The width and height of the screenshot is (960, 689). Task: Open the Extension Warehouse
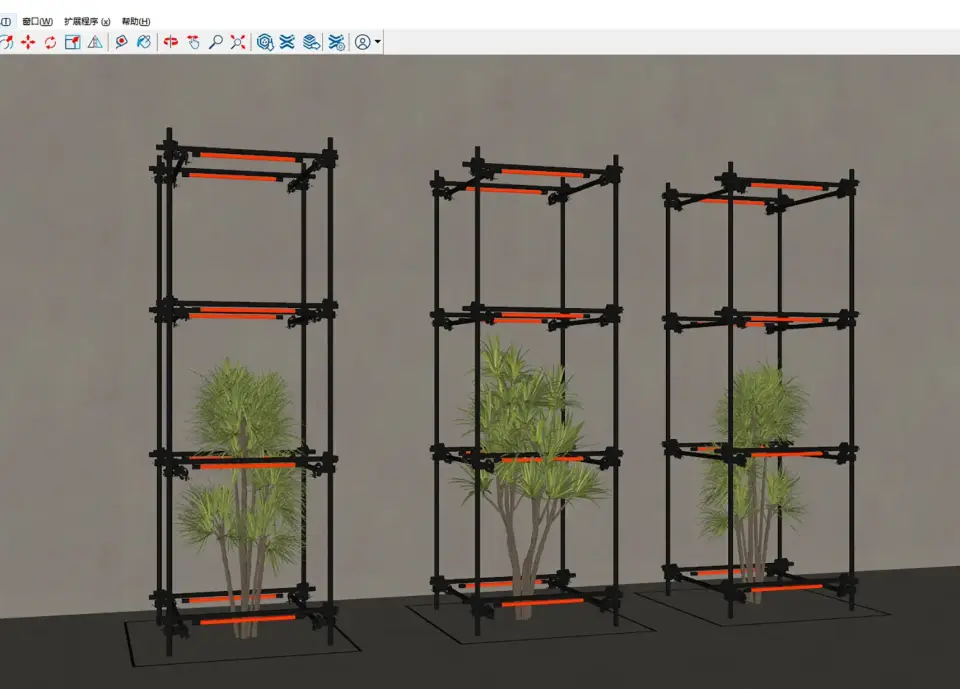[287, 42]
